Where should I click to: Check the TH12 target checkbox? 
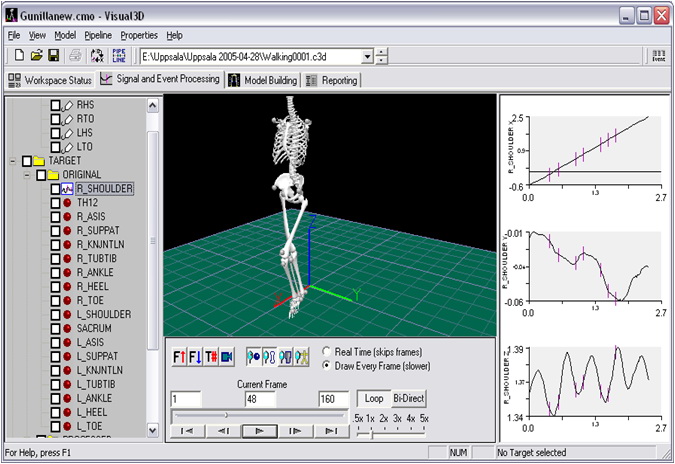[x=56, y=201]
